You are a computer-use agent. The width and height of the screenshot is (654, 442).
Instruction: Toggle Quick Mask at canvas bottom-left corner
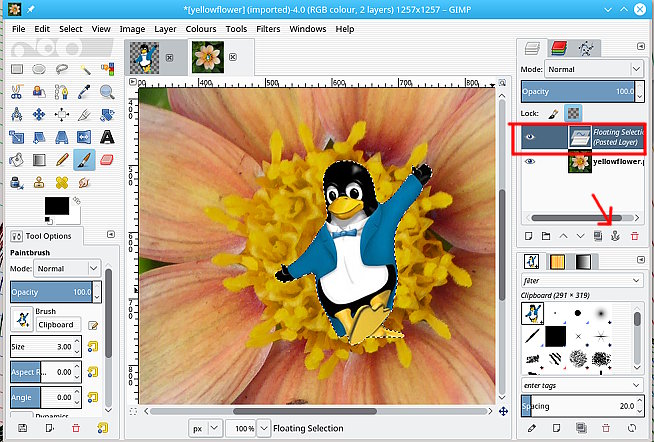coord(133,412)
